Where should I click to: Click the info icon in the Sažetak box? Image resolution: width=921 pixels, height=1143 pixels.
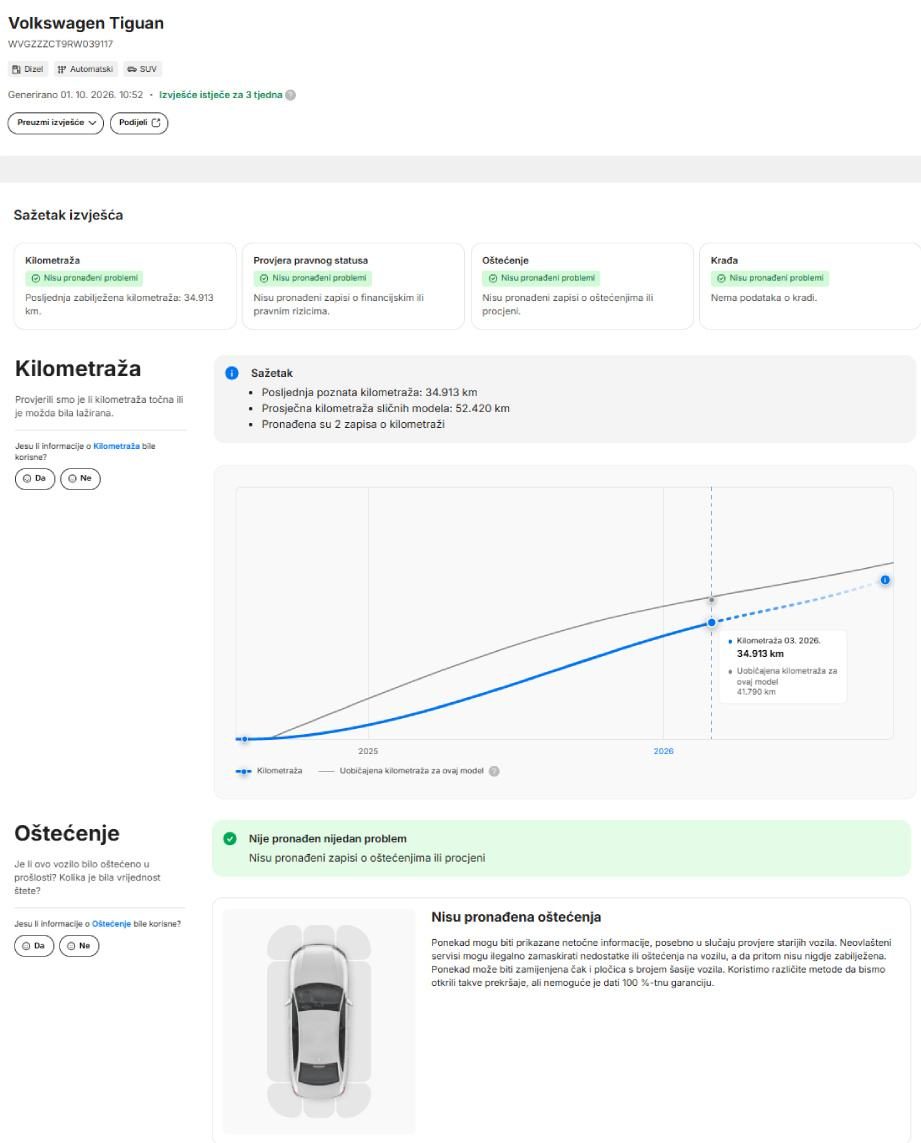point(232,373)
